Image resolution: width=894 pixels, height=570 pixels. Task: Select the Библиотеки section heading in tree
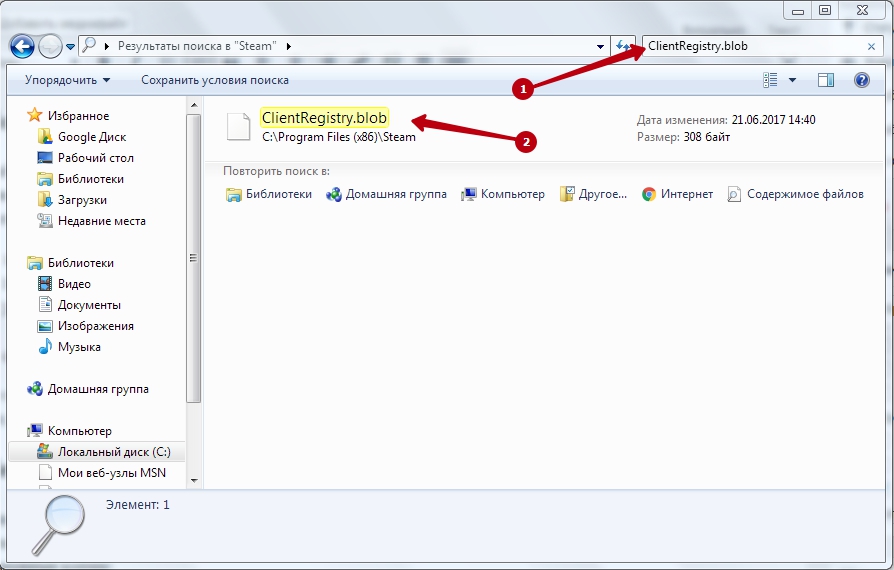80,263
